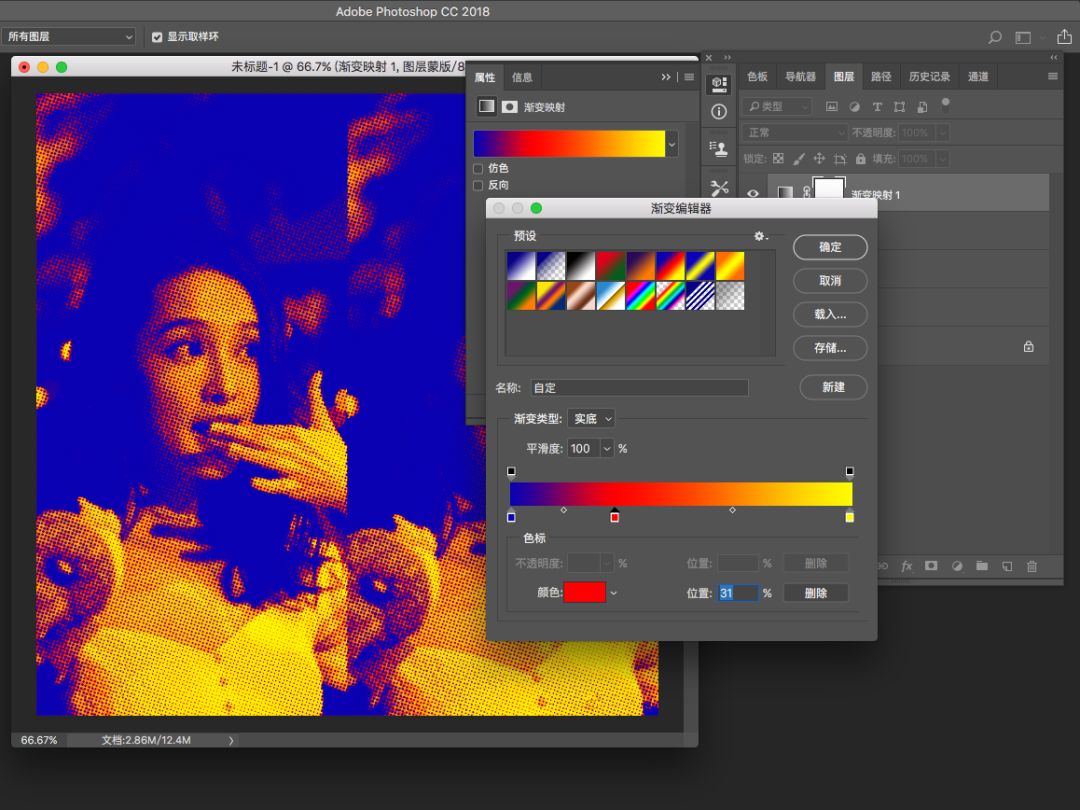Enable the 仿色 (dither) checkbox
The width and height of the screenshot is (1080, 810).
[x=478, y=168]
